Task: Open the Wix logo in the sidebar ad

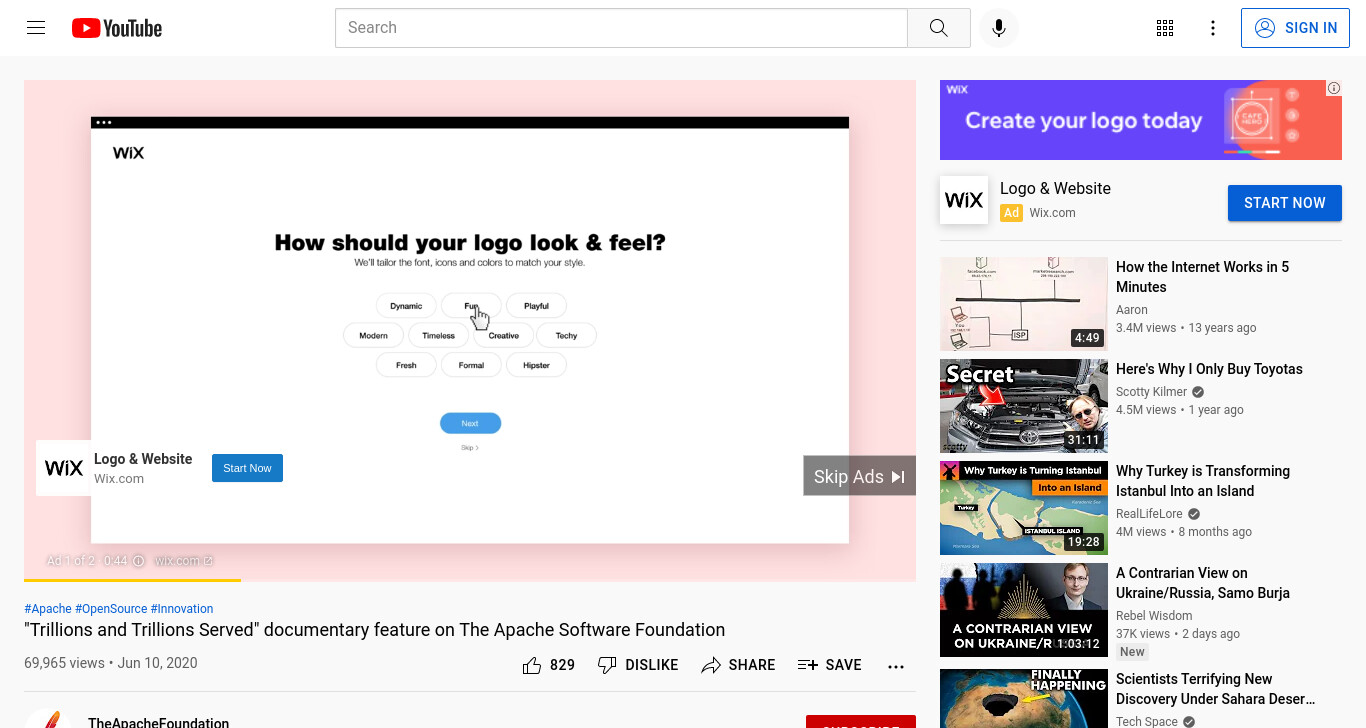Action: (964, 200)
